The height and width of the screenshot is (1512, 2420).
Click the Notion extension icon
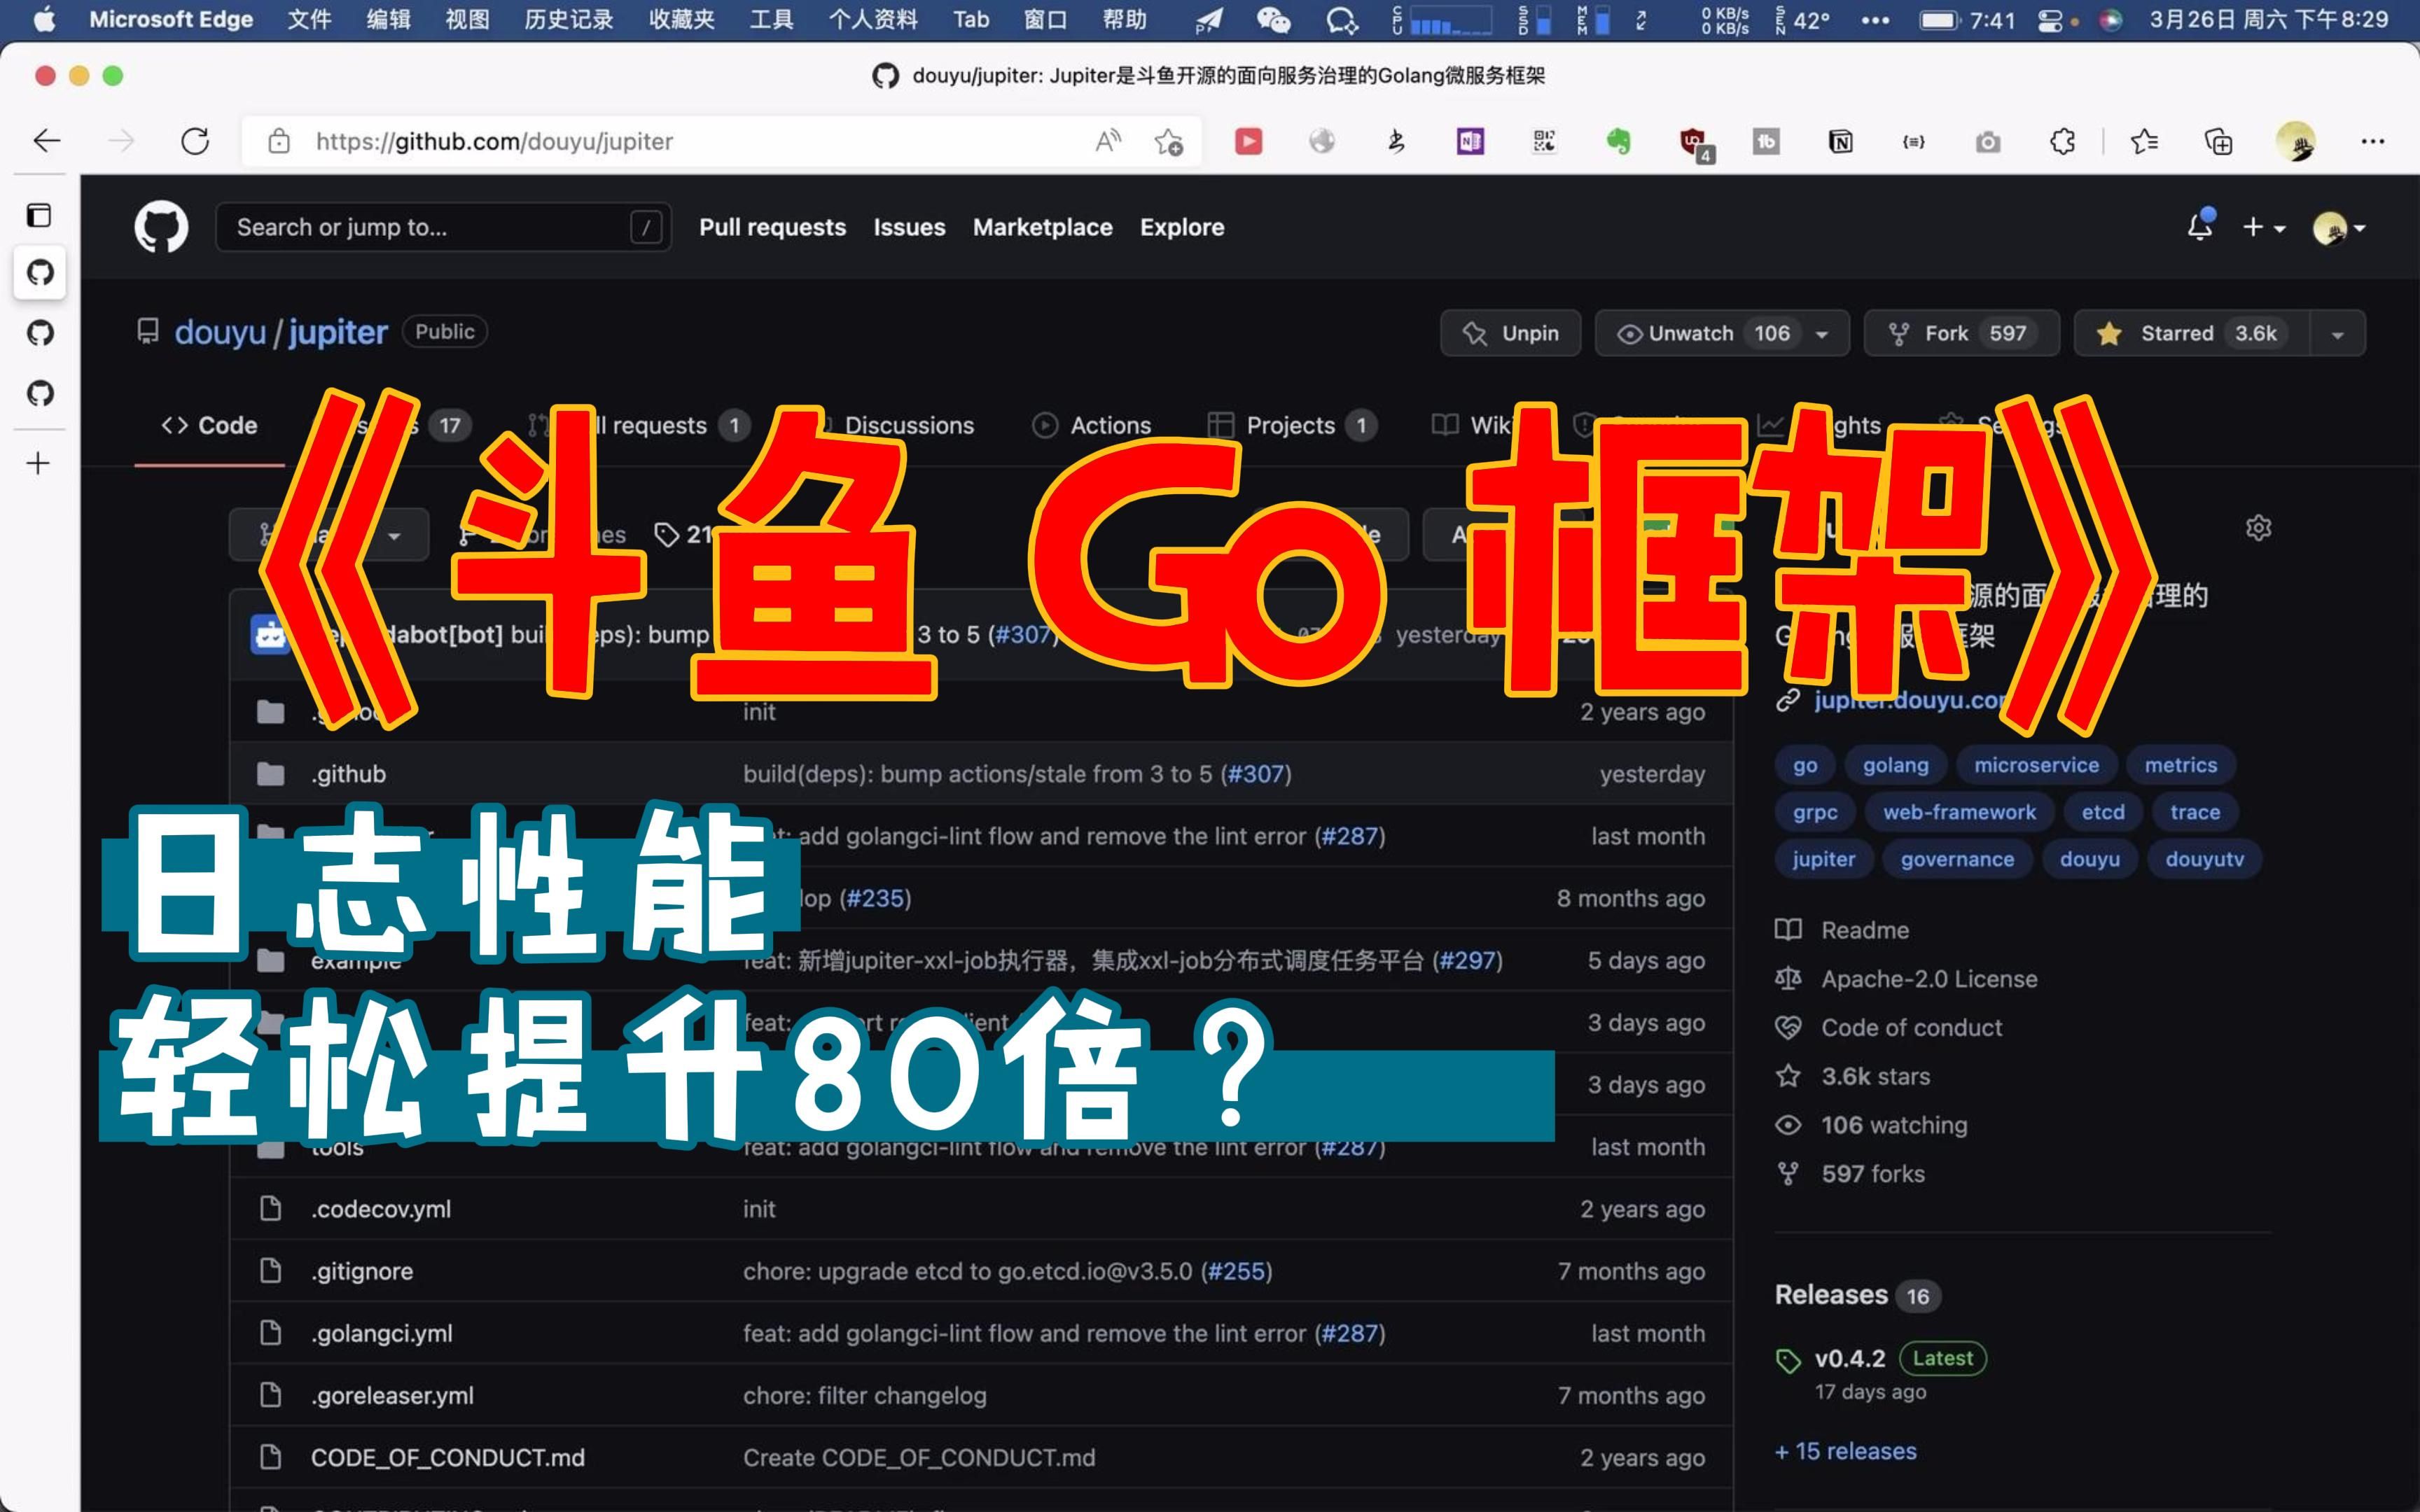click(1840, 141)
